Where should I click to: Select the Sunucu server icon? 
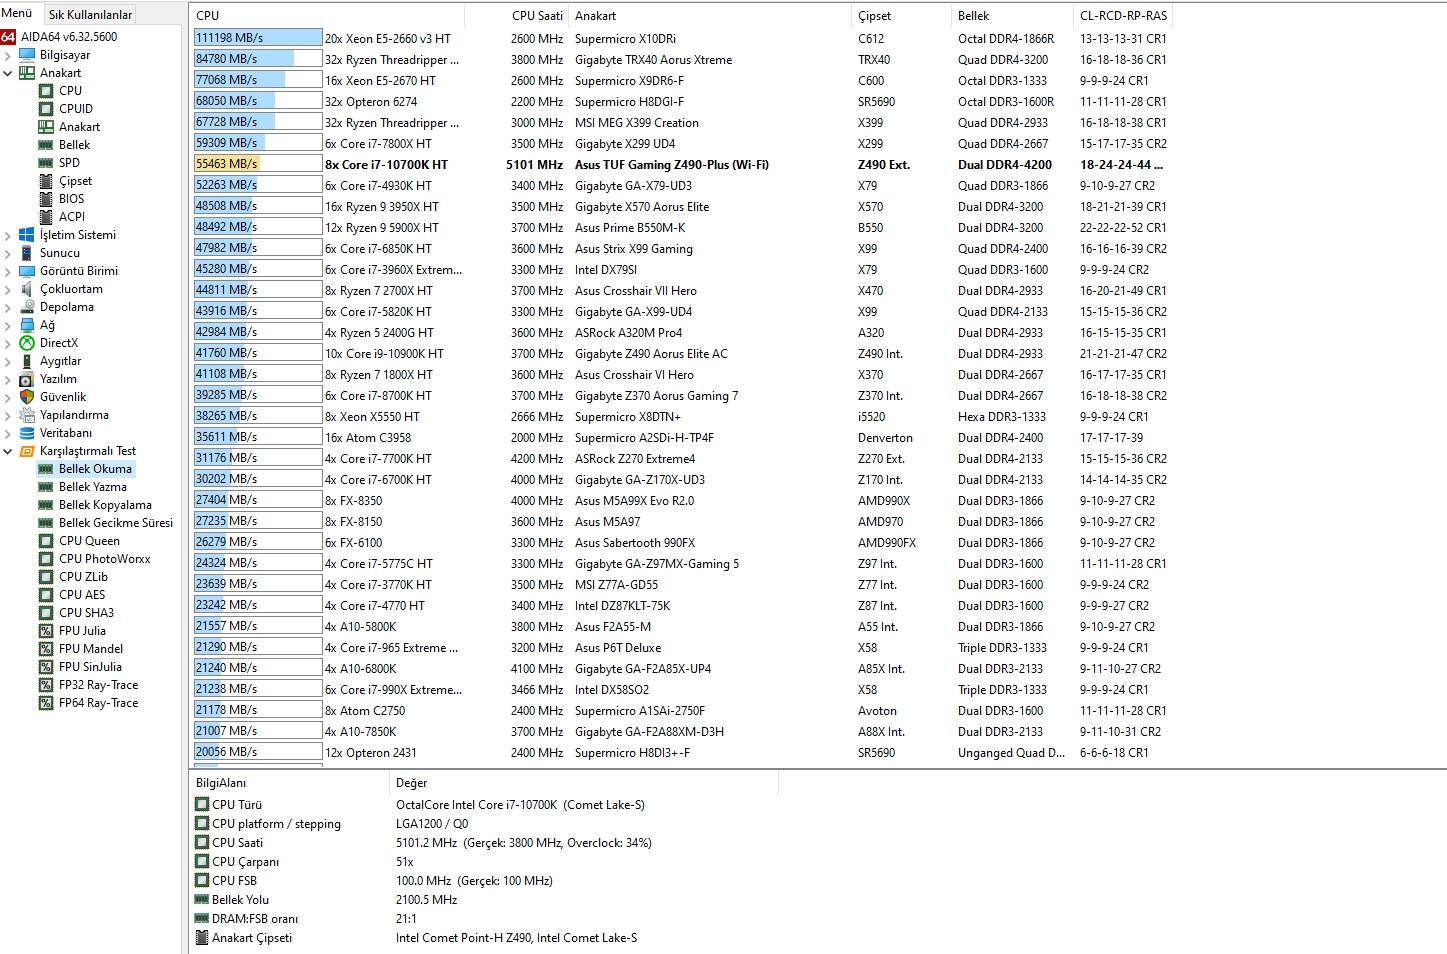pyautogui.click(x=27, y=253)
